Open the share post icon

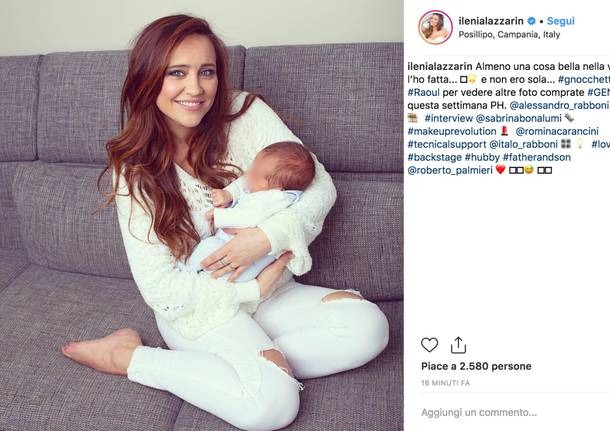(458, 345)
